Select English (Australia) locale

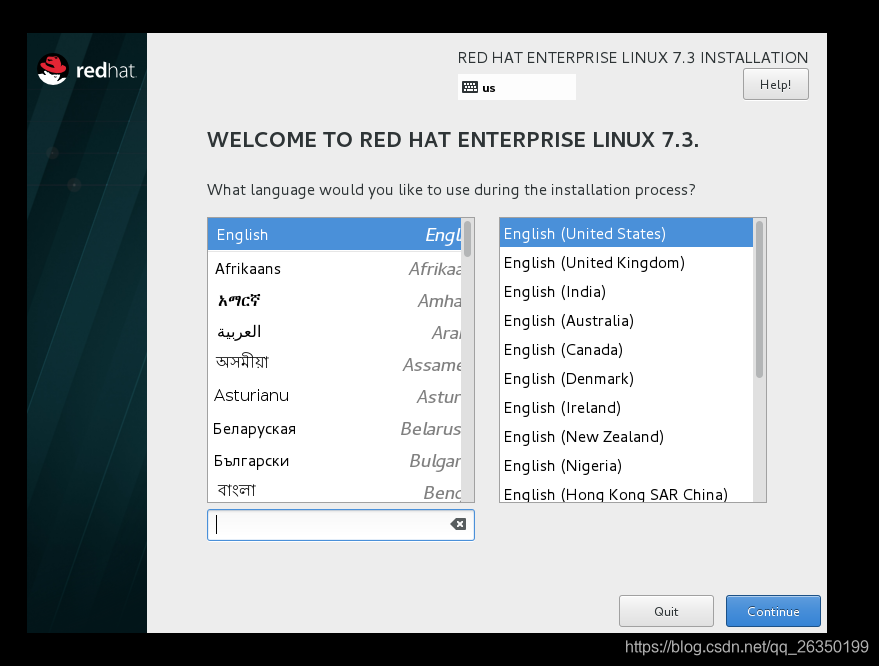[x=626, y=321]
